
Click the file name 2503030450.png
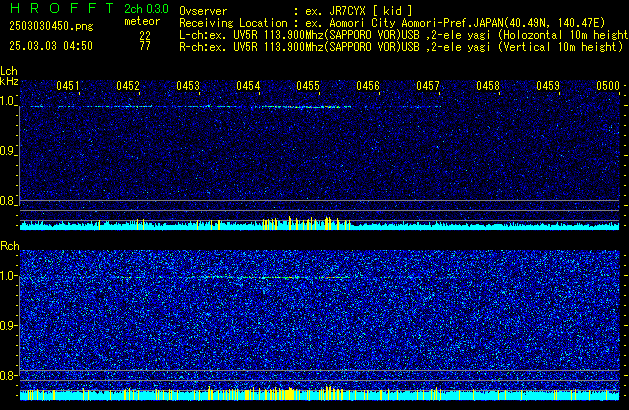(x=51, y=26)
